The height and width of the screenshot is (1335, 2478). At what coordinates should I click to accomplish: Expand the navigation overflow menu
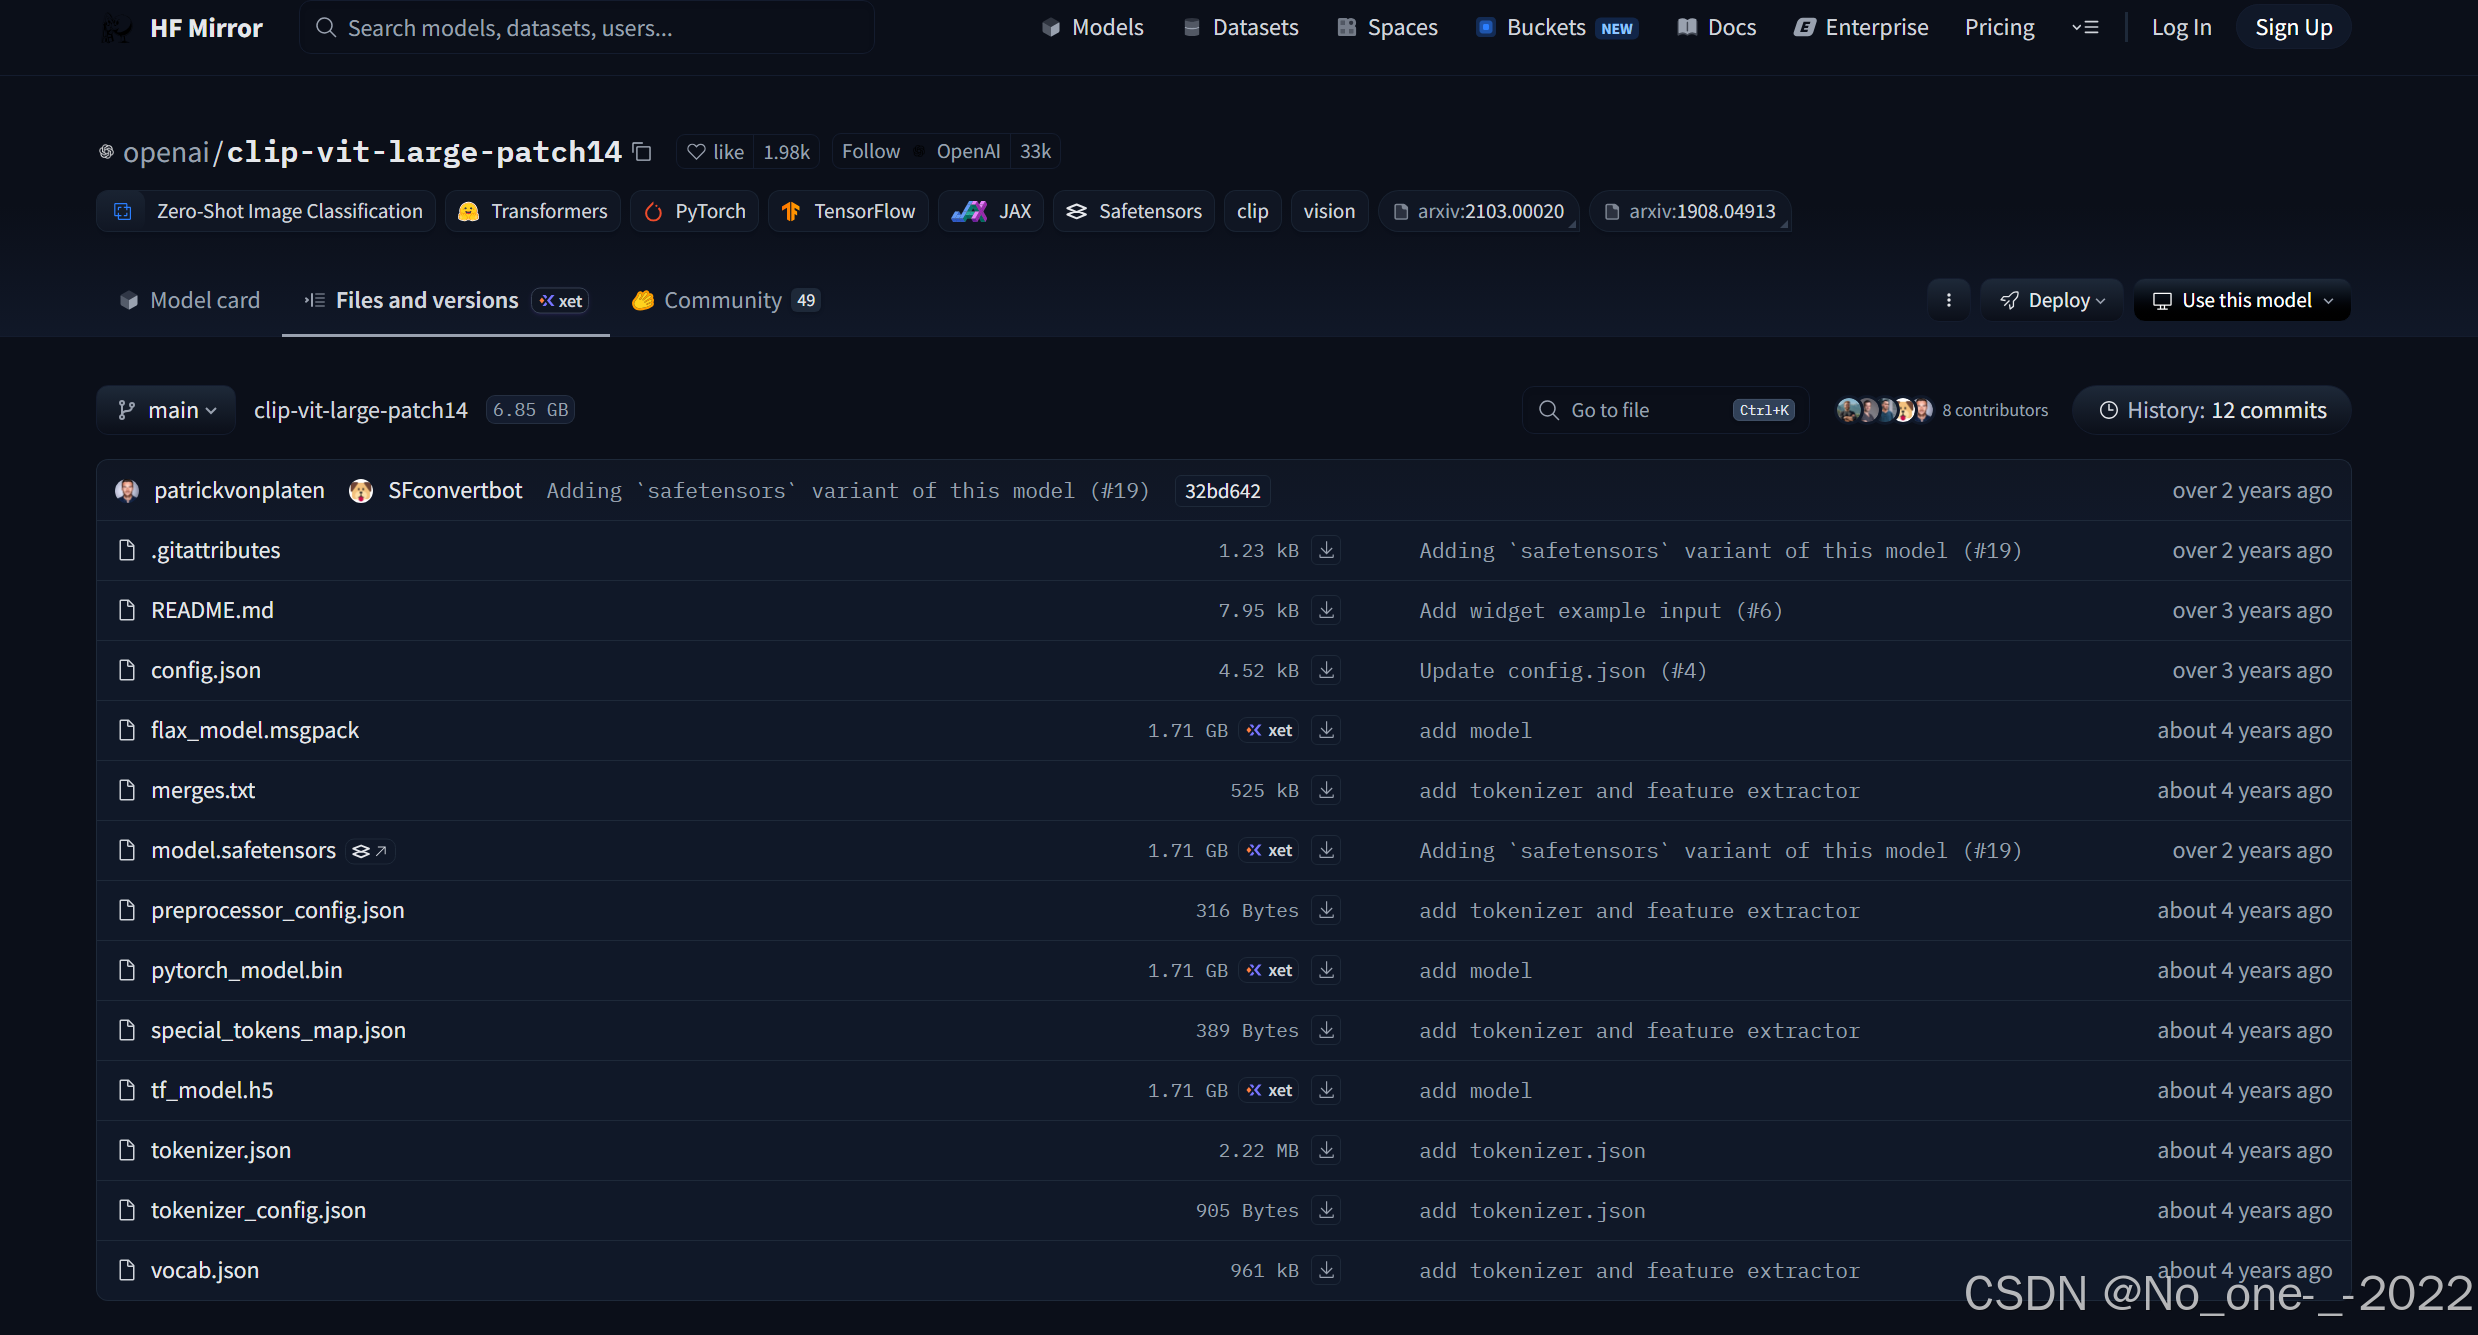point(2085,28)
